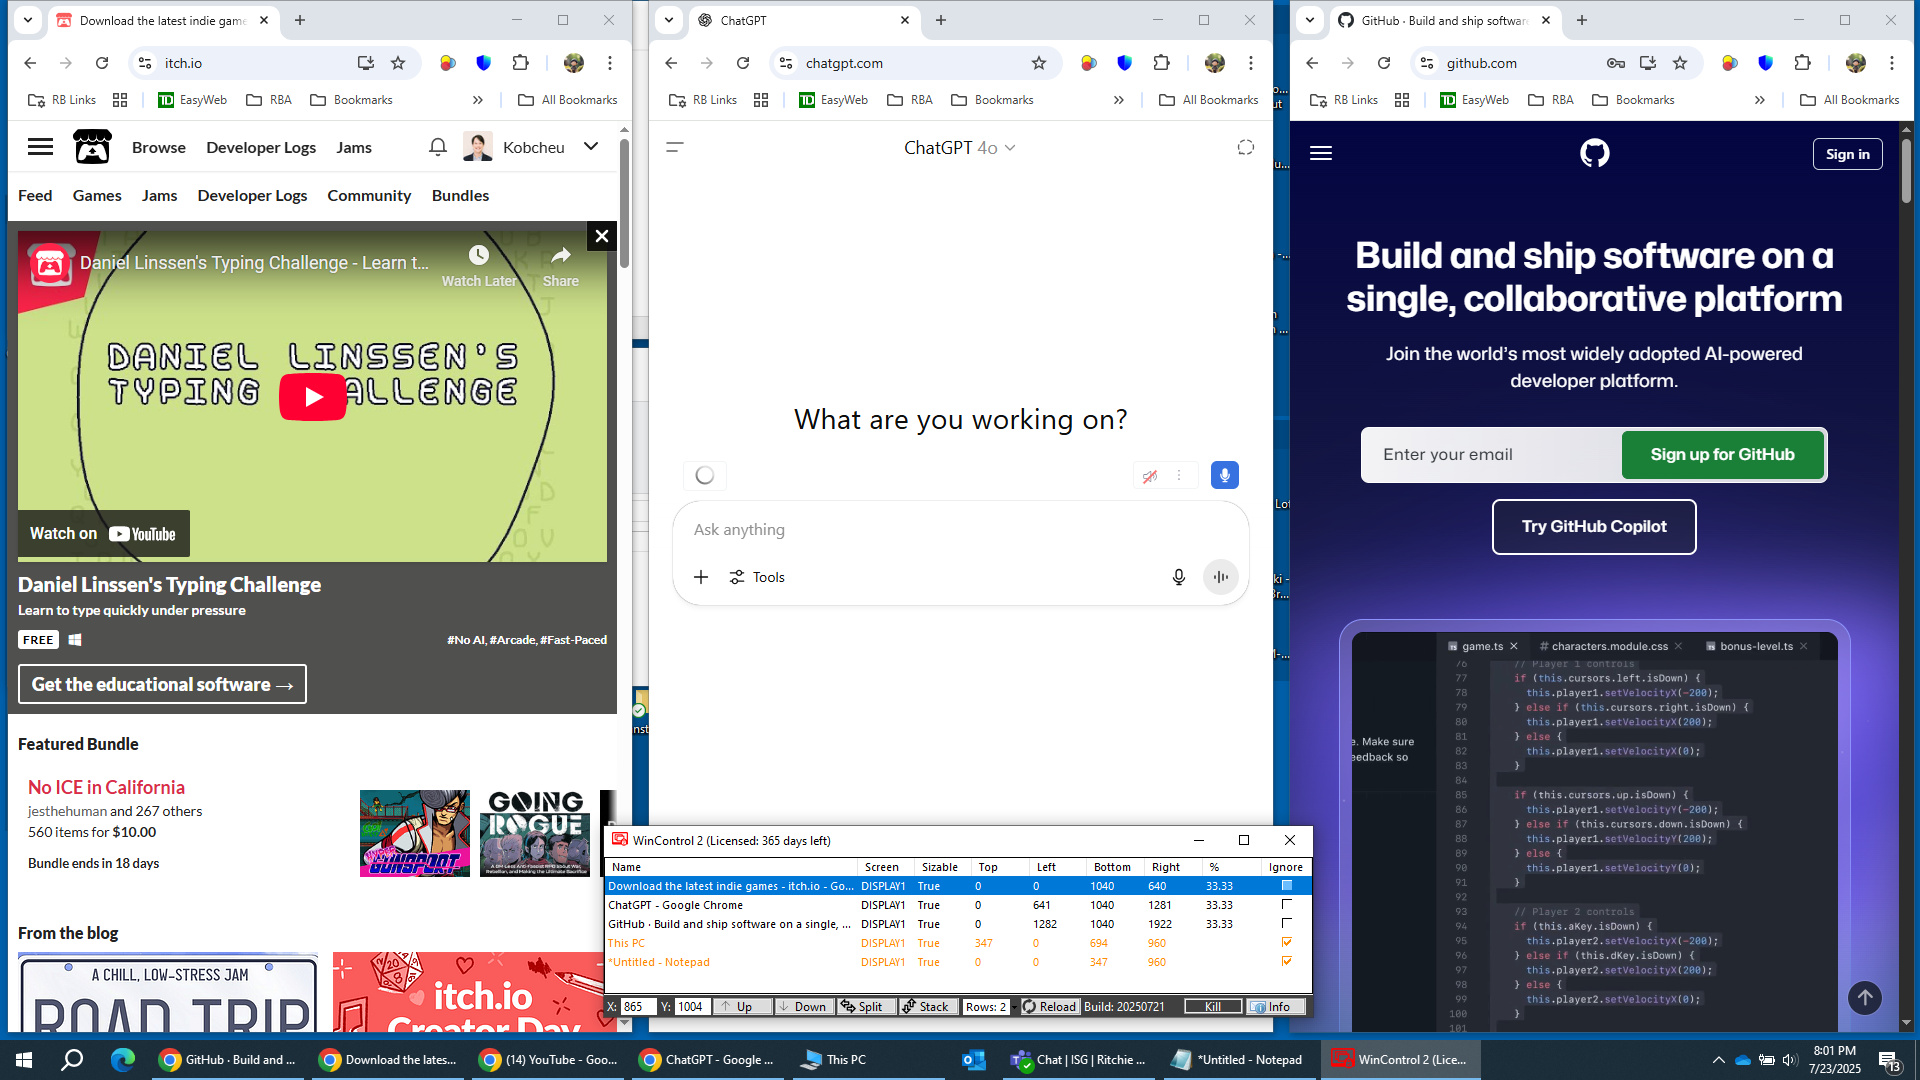Open the Rows dropdown in WinControl
The width and height of the screenshot is (1920, 1080).
click(x=1014, y=1007)
